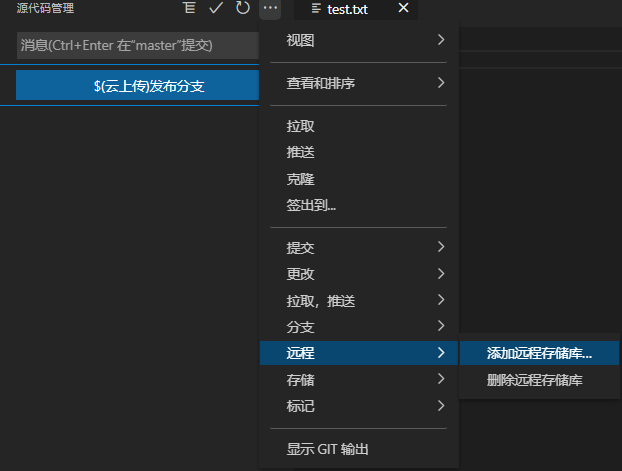Image resolution: width=622 pixels, height=471 pixels.
Task: Open the 存储 submenu
Action: click(x=359, y=380)
